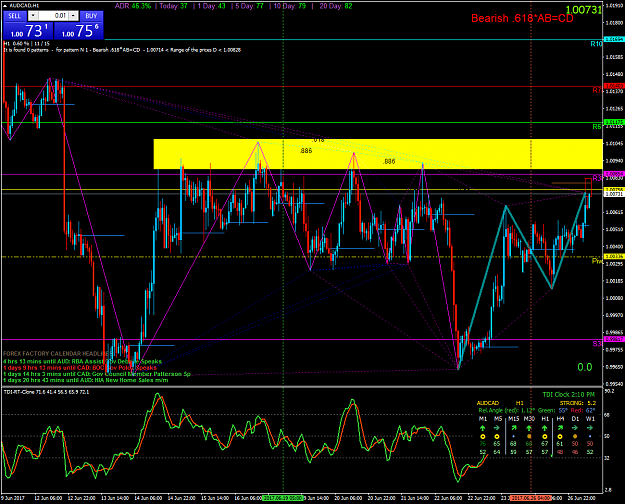Decrease lot size with left volume arrow
This screenshot has width=625, height=504.
[x=33, y=16]
